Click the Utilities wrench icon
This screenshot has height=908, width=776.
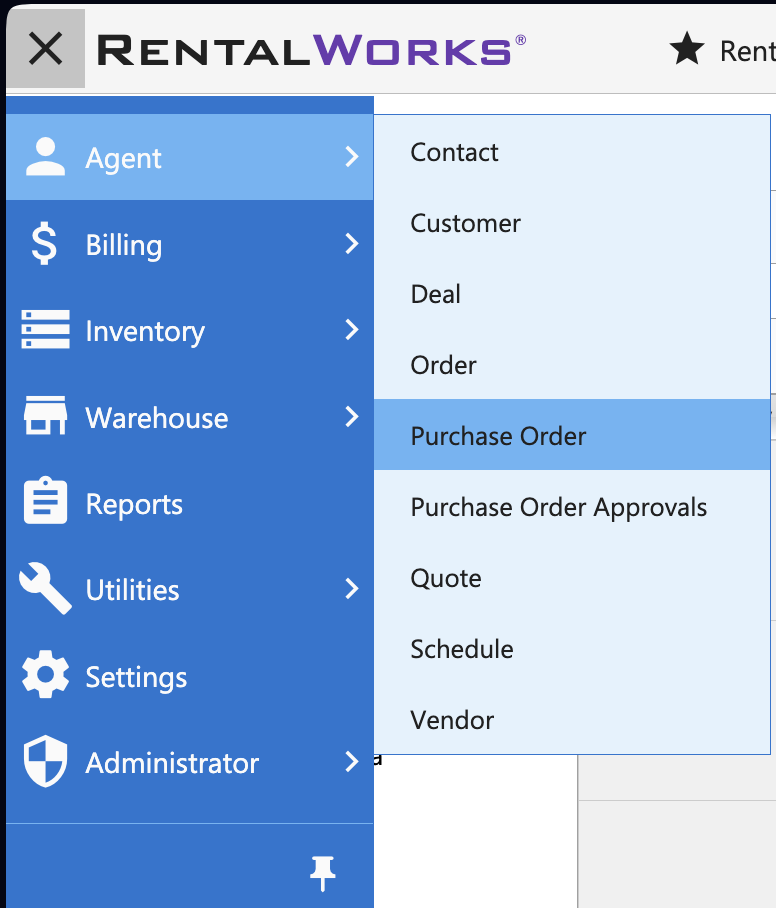point(46,588)
